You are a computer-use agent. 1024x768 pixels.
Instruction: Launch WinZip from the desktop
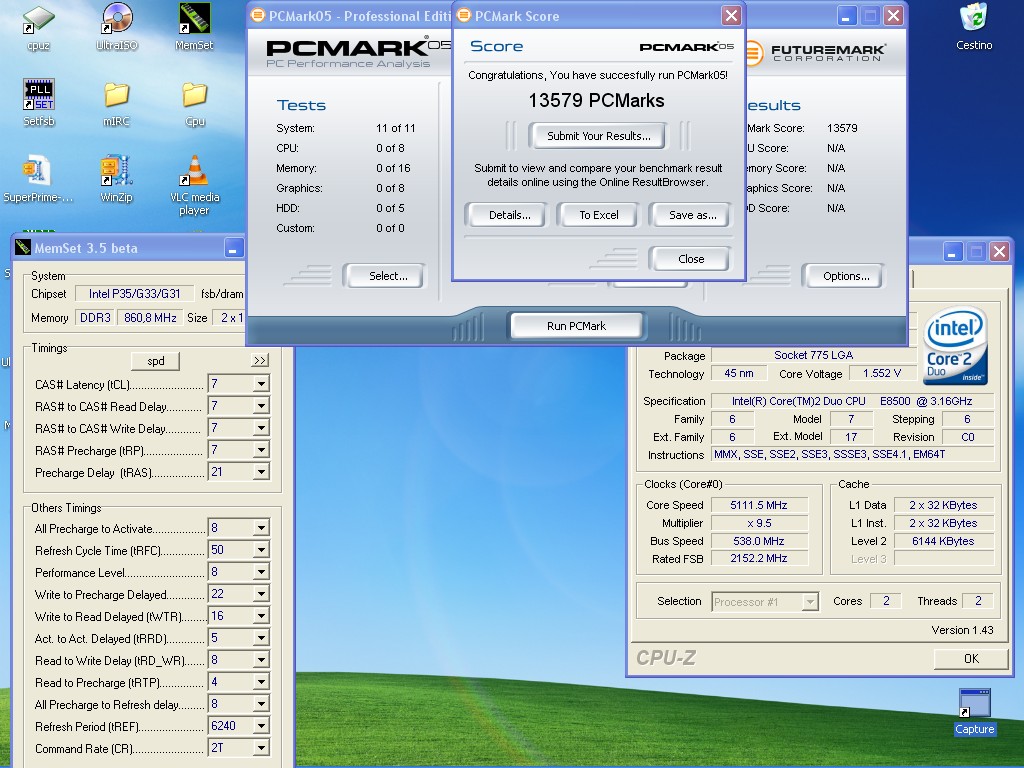[116, 178]
